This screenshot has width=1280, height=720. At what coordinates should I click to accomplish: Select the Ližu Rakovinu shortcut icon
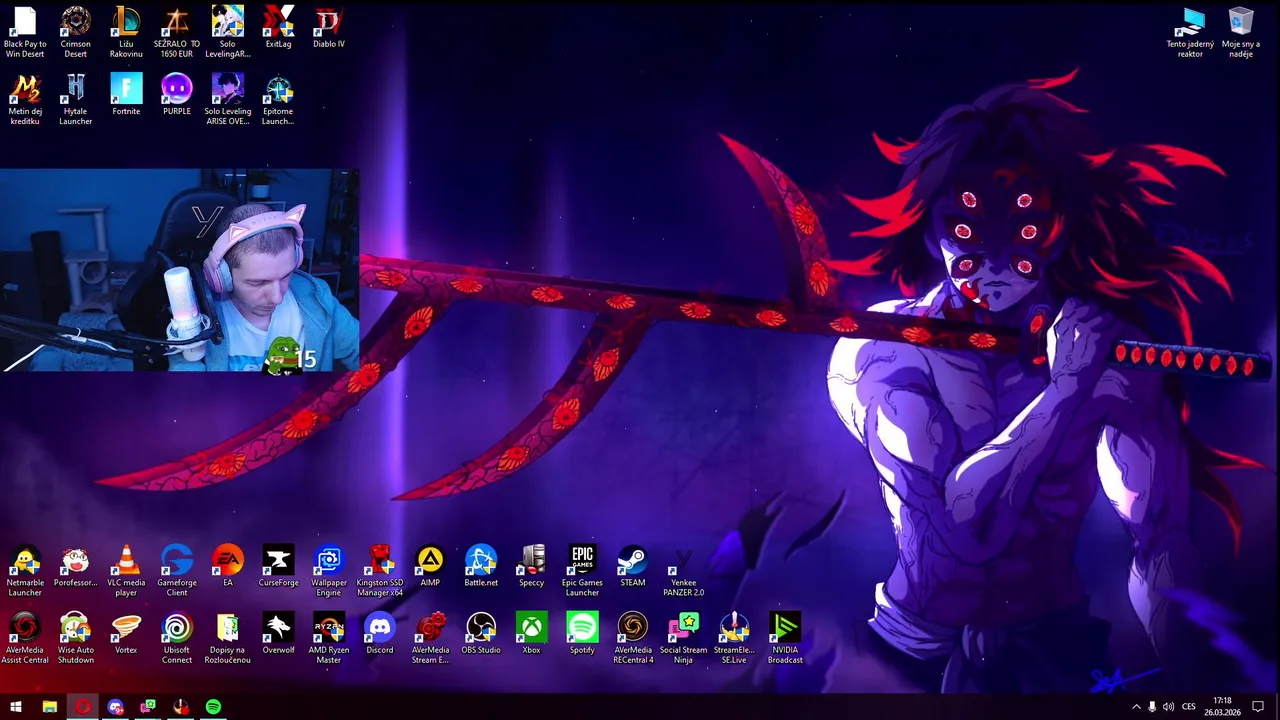pyautogui.click(x=126, y=32)
